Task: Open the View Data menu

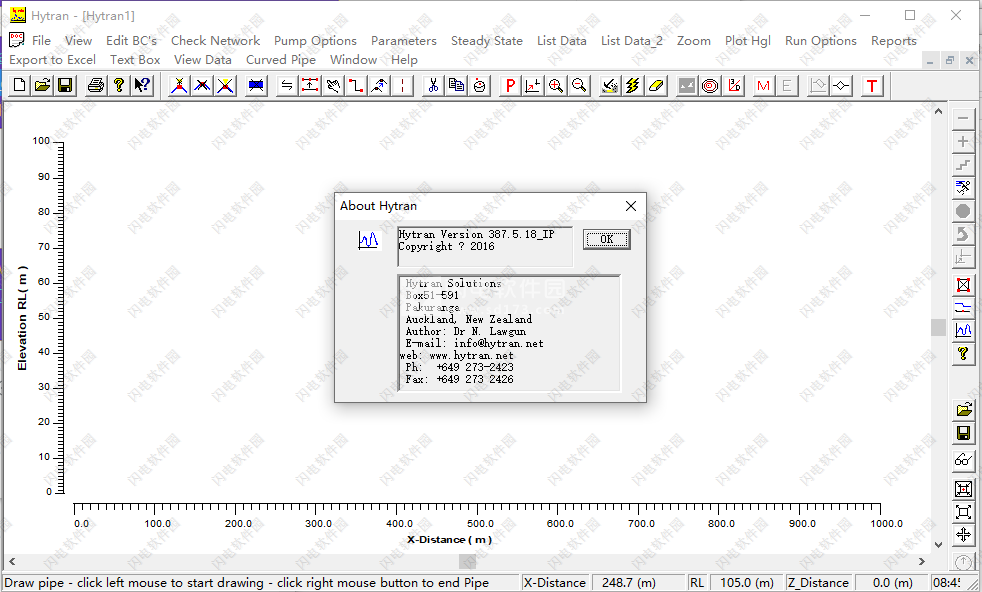Action: point(203,60)
